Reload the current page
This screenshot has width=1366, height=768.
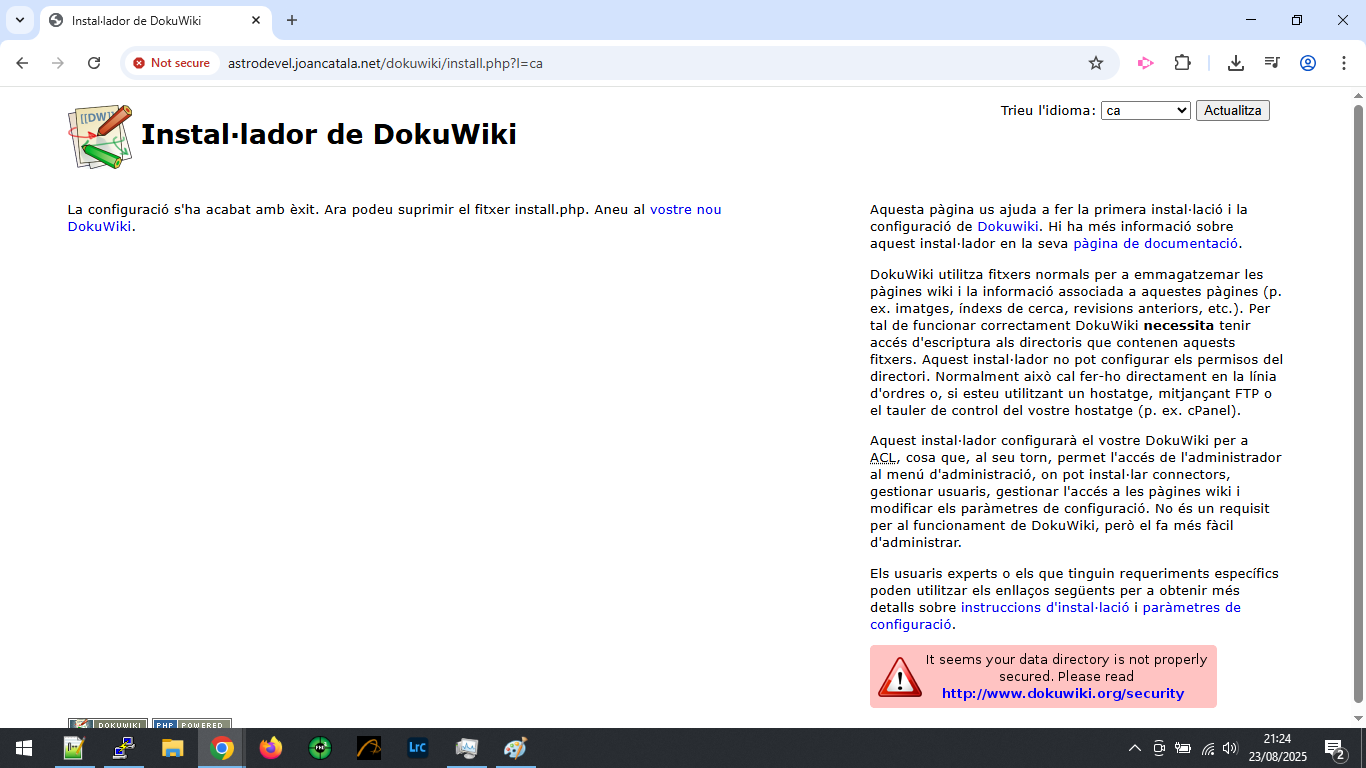[x=94, y=63]
